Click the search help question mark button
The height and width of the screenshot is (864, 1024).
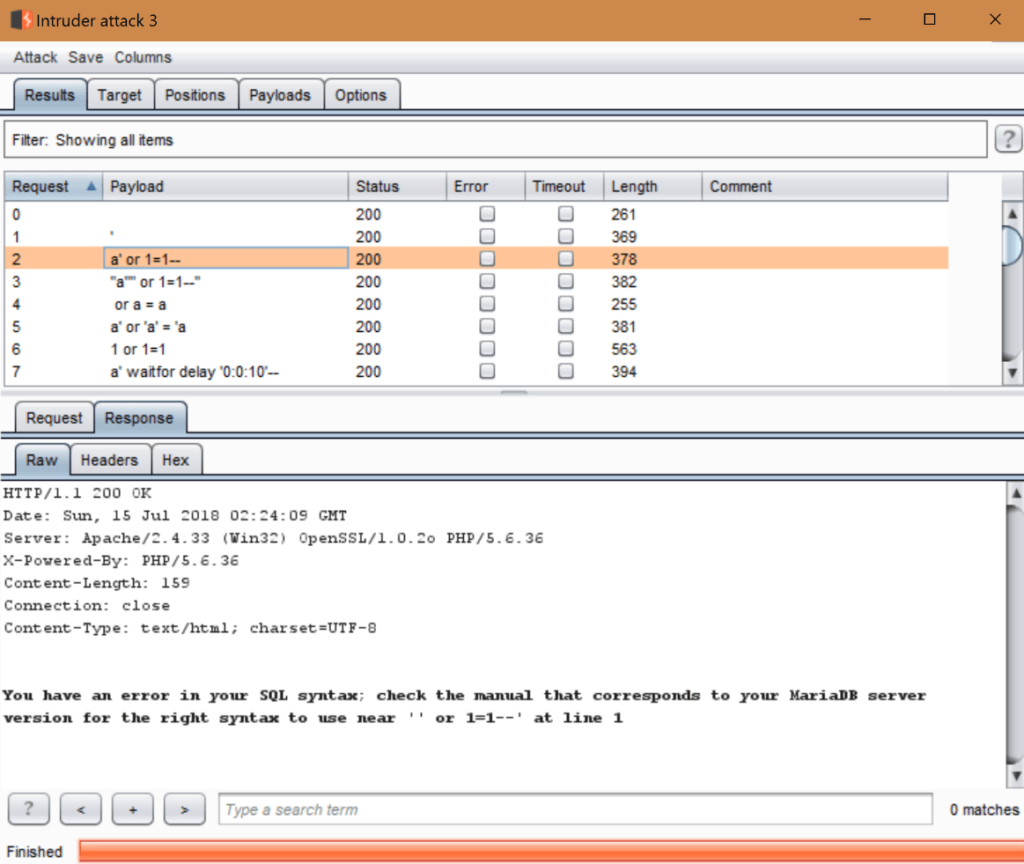[x=29, y=809]
